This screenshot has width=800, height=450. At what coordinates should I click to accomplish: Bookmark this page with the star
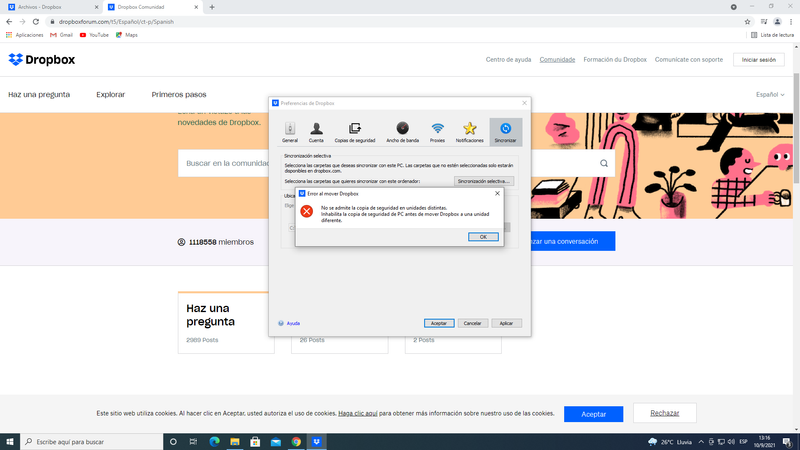click(747, 22)
